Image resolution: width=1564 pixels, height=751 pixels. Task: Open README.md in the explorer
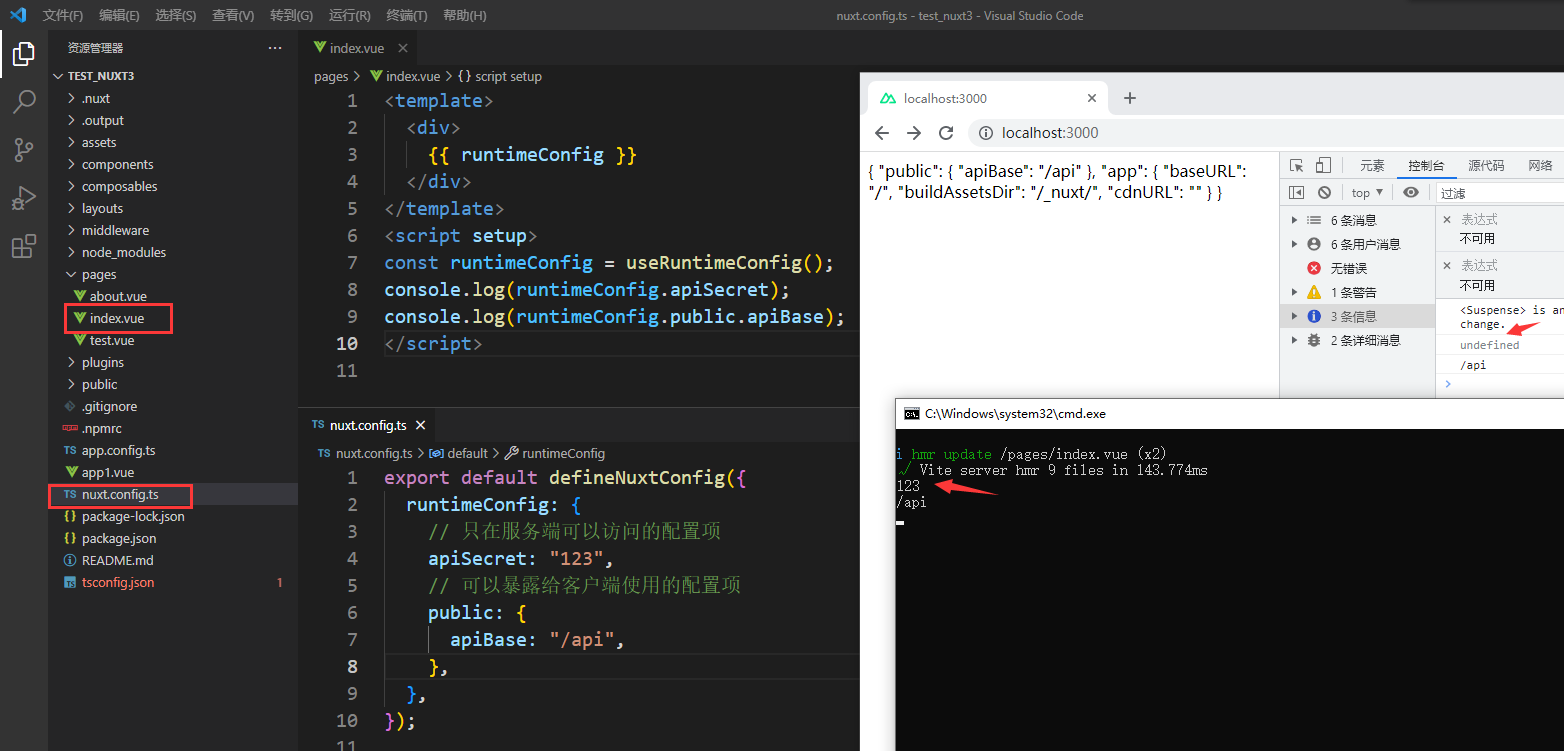173,560
